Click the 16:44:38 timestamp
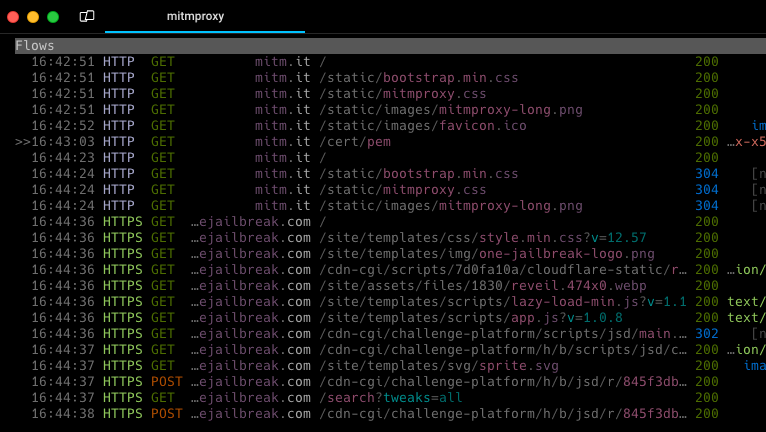Viewport: 766px width, 432px height. tap(63, 414)
